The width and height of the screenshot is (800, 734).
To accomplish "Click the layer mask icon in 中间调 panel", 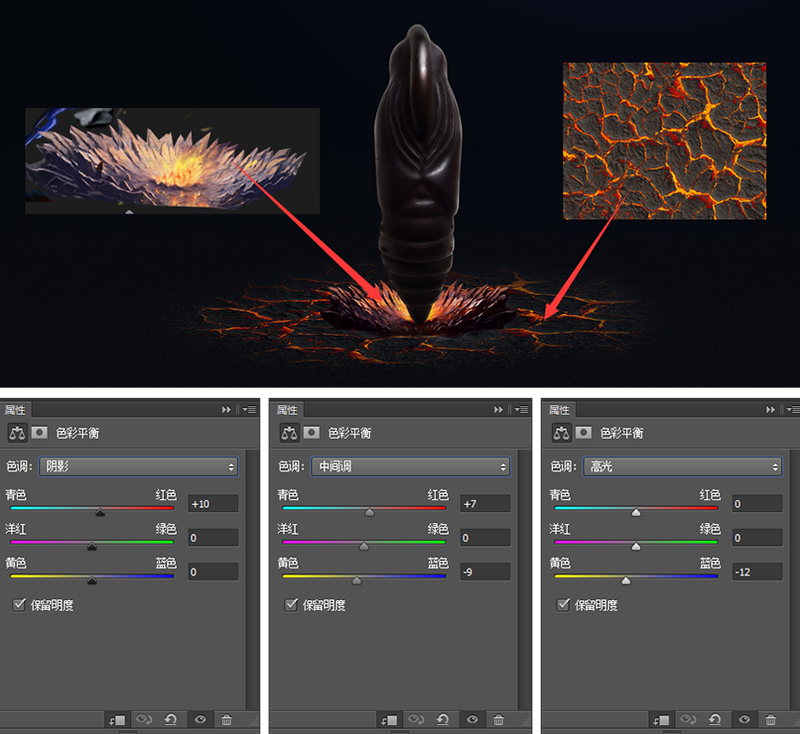I will pyautogui.click(x=310, y=433).
